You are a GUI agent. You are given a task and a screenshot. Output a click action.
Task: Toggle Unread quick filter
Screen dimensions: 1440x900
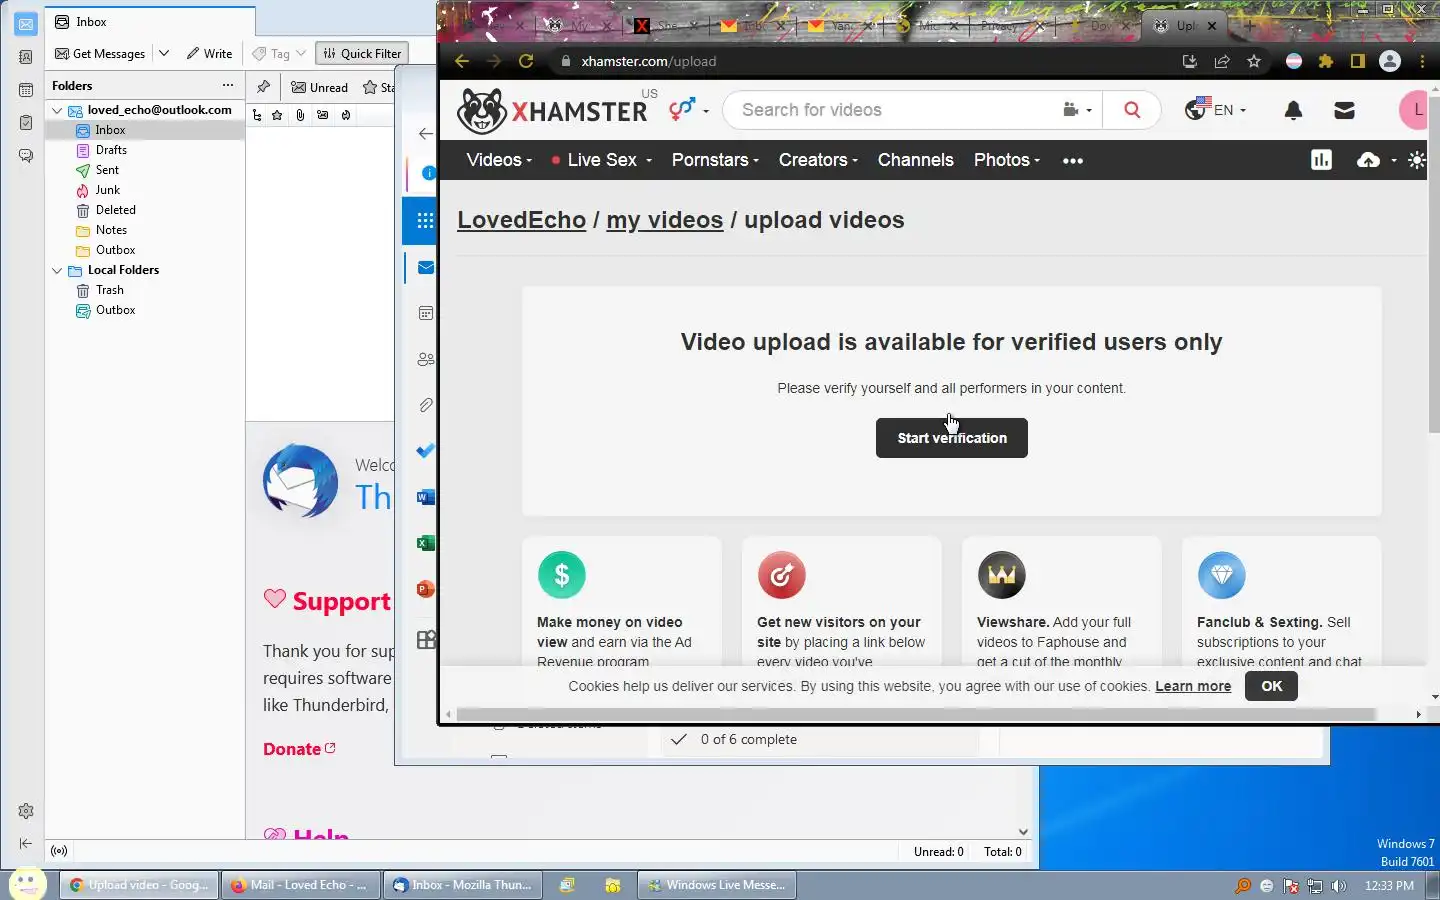[320, 88]
